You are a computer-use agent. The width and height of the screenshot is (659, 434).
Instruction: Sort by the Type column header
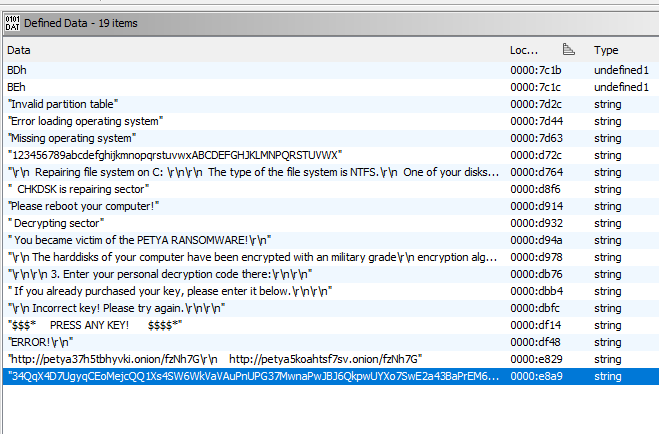606,49
